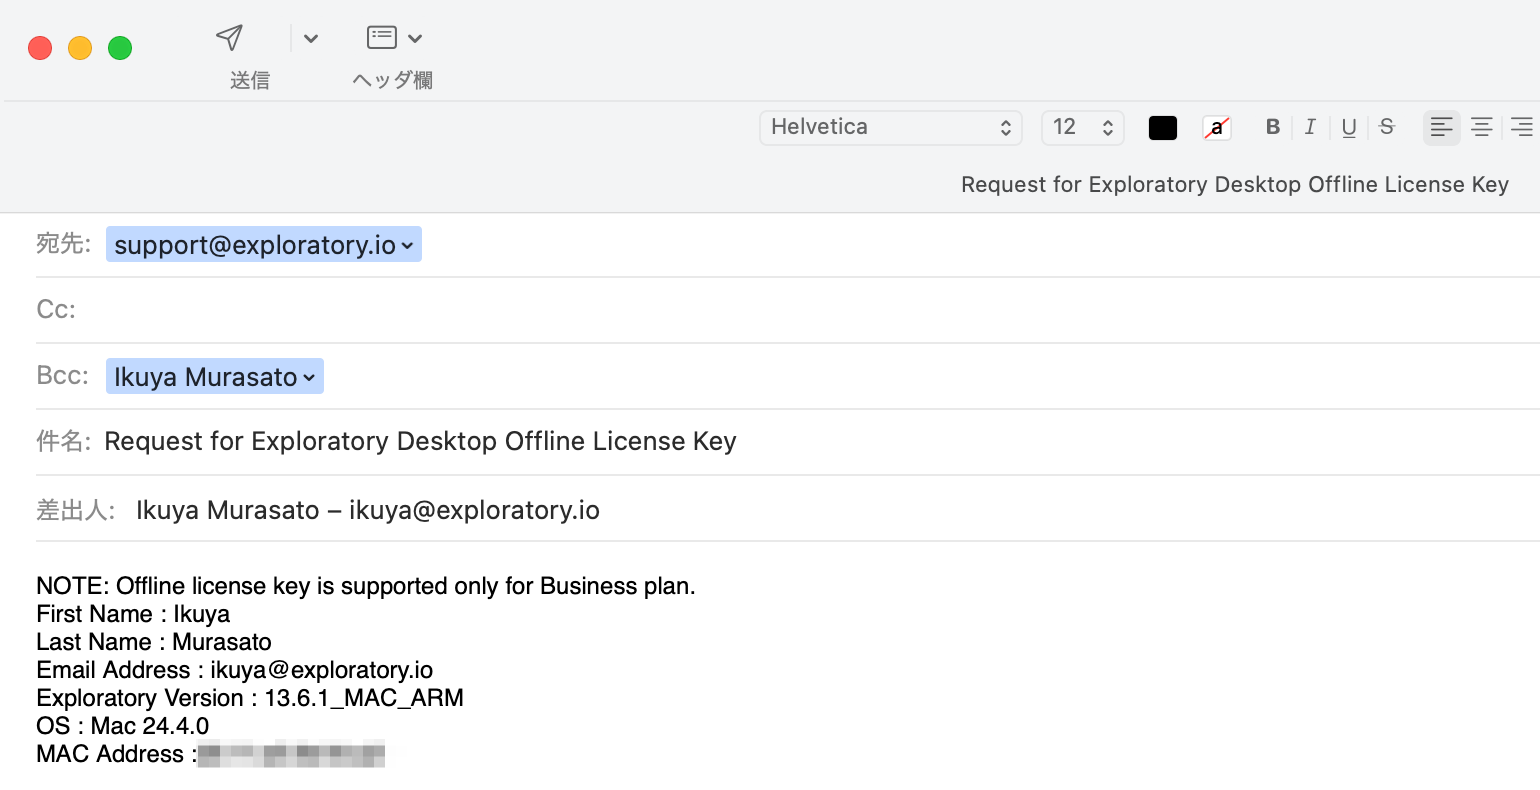
Task: Toggle italic formatting
Action: coord(1310,127)
